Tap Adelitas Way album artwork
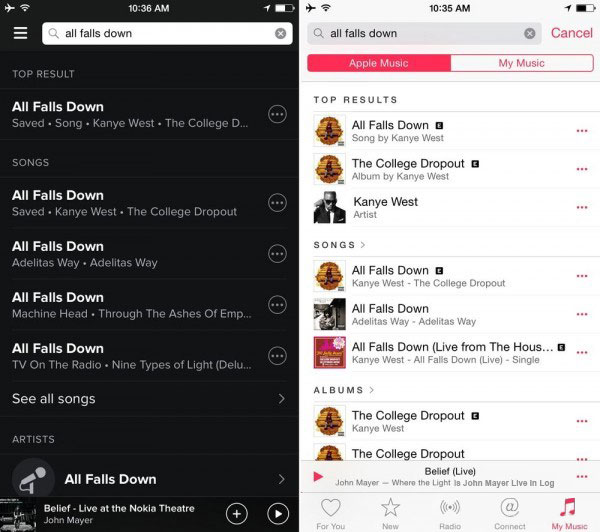The width and height of the screenshot is (600, 532). 329,314
